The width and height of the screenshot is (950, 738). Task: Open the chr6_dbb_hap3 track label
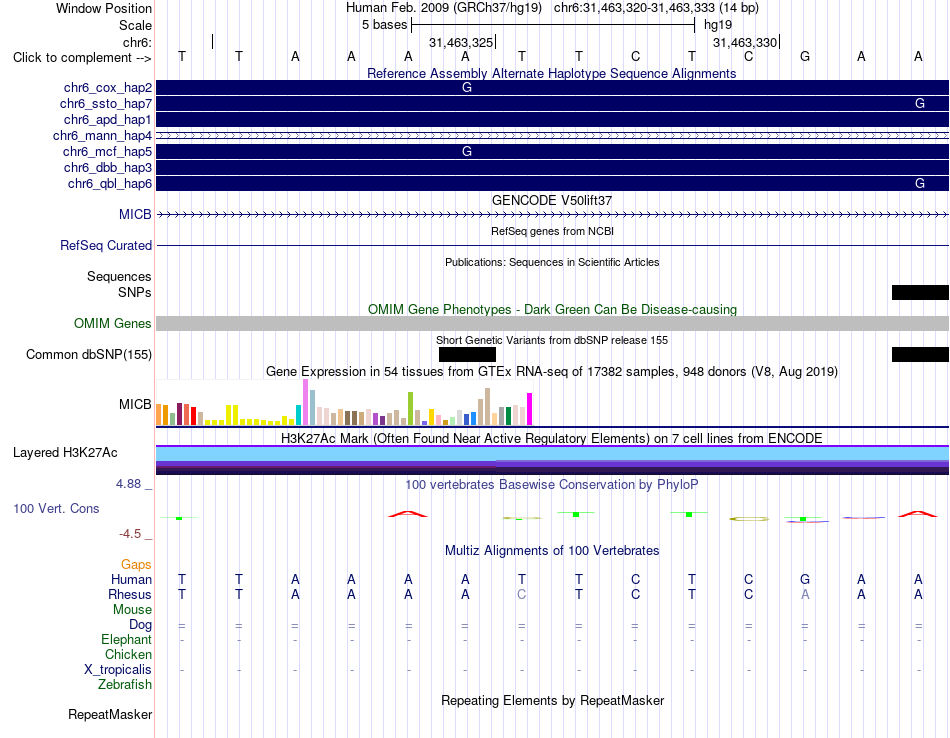point(108,167)
